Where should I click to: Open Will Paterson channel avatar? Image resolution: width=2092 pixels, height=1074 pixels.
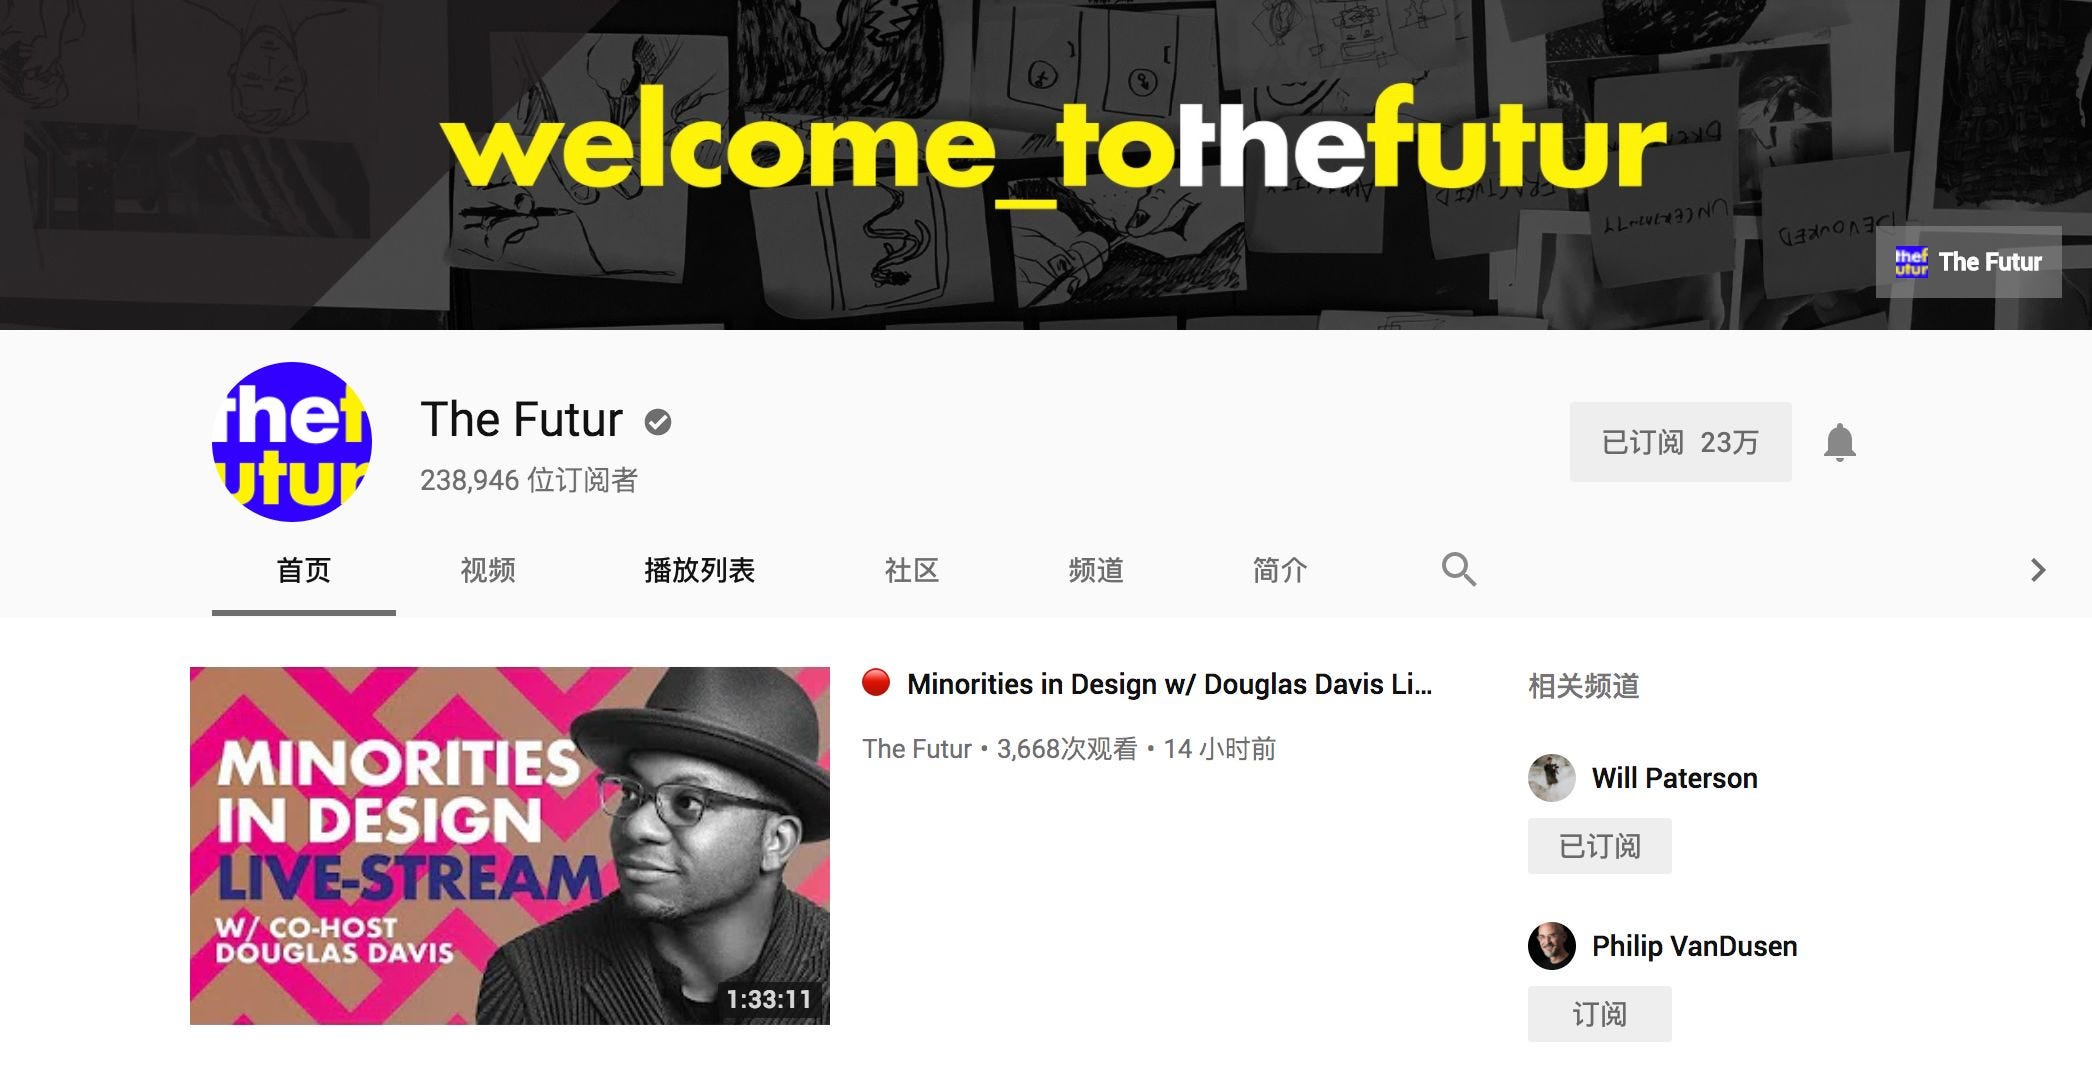point(1552,778)
